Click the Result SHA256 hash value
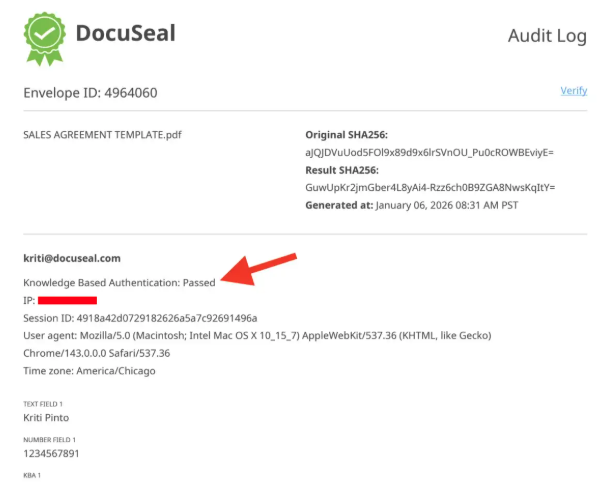This screenshot has width=607, height=485. [x=430, y=188]
